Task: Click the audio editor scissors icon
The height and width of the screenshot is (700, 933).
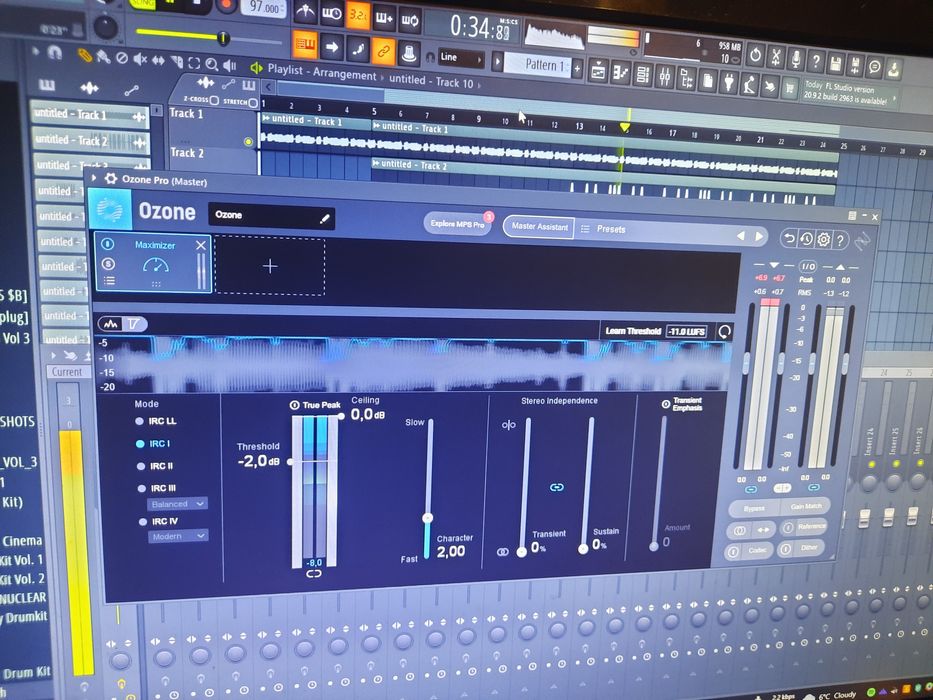Action: tap(776, 58)
